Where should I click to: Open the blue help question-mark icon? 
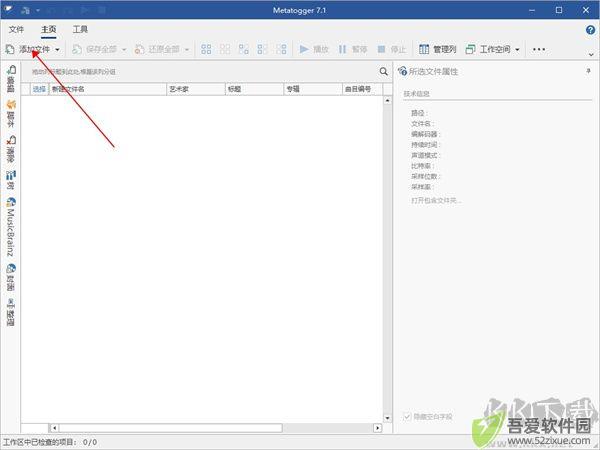coord(590,29)
